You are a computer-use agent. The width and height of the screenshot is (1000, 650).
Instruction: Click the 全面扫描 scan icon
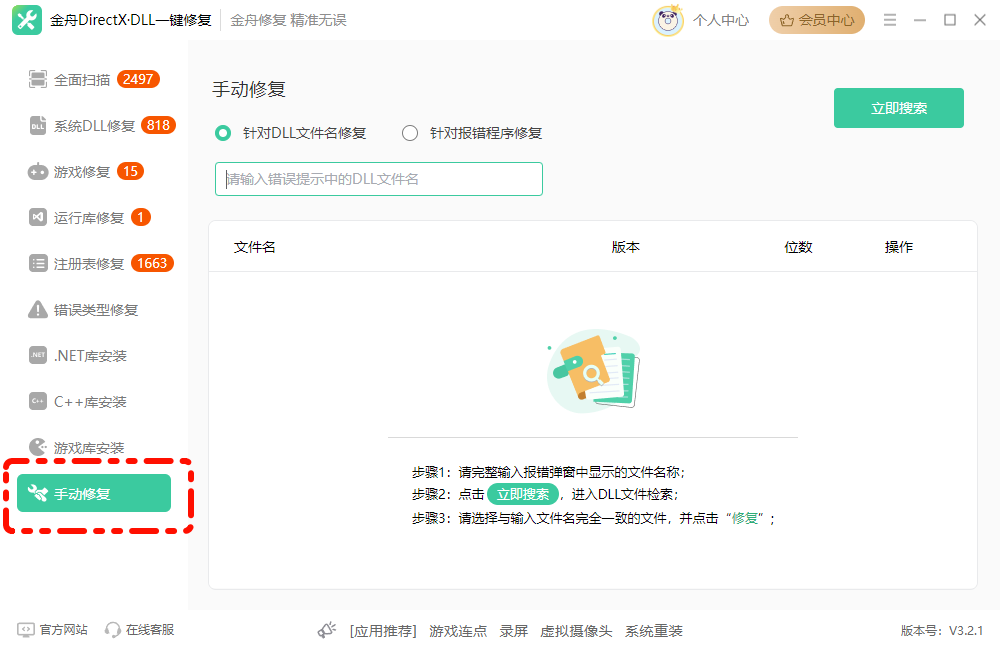[38, 80]
